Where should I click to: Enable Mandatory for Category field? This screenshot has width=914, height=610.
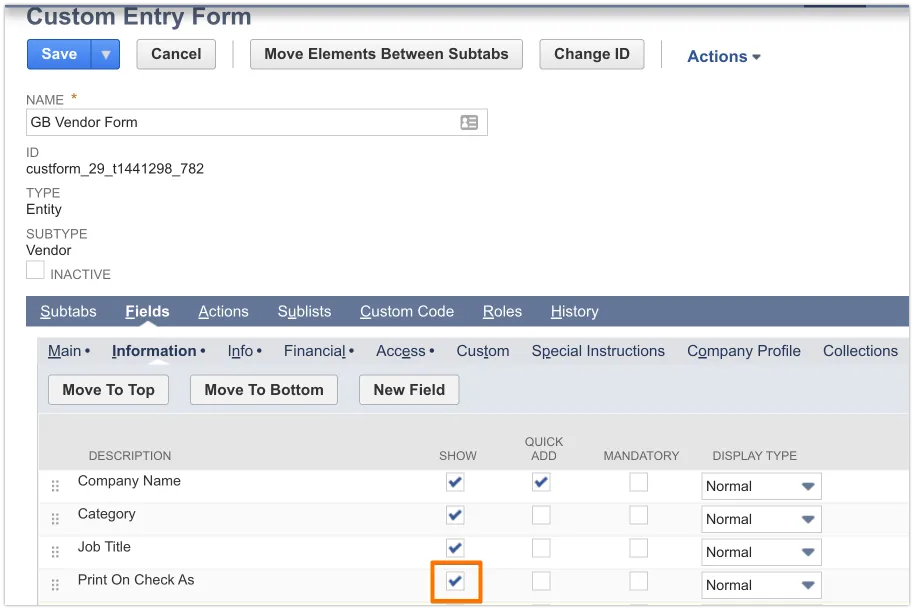[638, 515]
